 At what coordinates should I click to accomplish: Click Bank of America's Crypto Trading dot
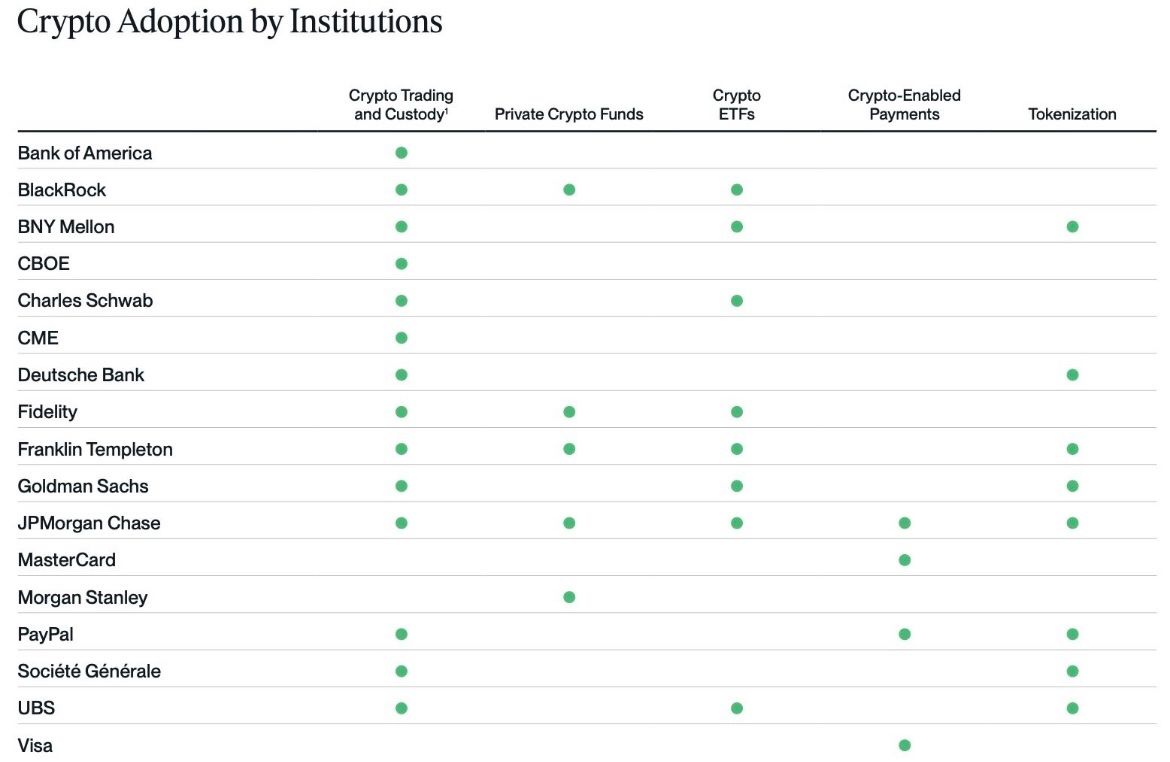401,153
